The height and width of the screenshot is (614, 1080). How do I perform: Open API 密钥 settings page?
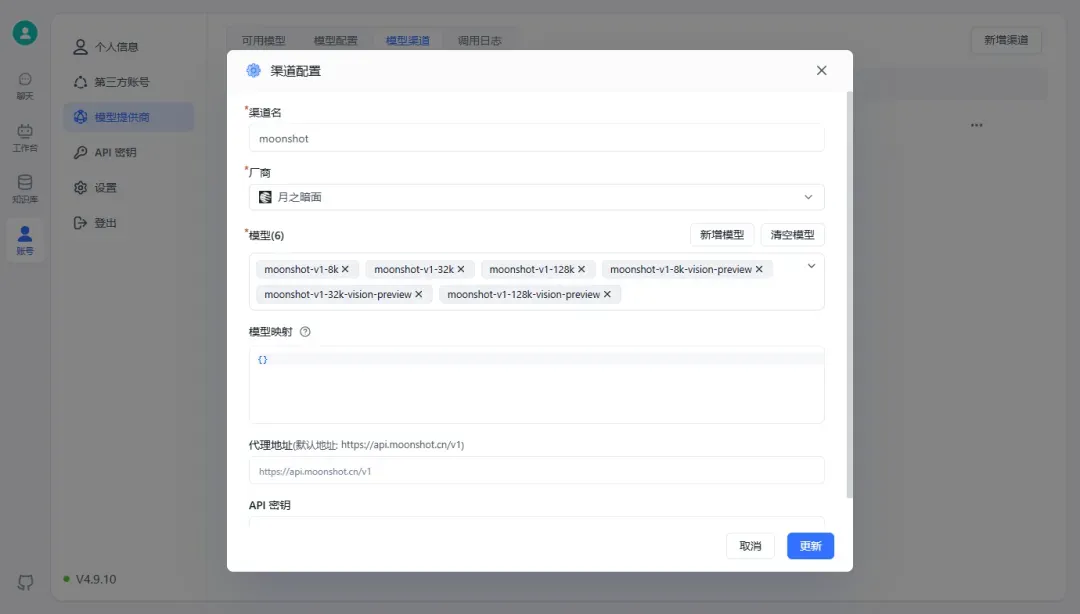coord(128,152)
